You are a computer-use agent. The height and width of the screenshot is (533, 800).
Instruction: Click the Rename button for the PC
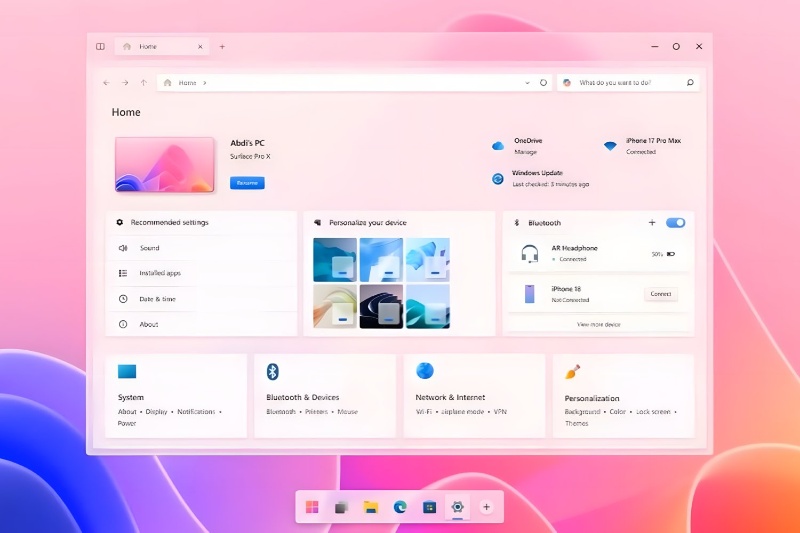coord(247,183)
